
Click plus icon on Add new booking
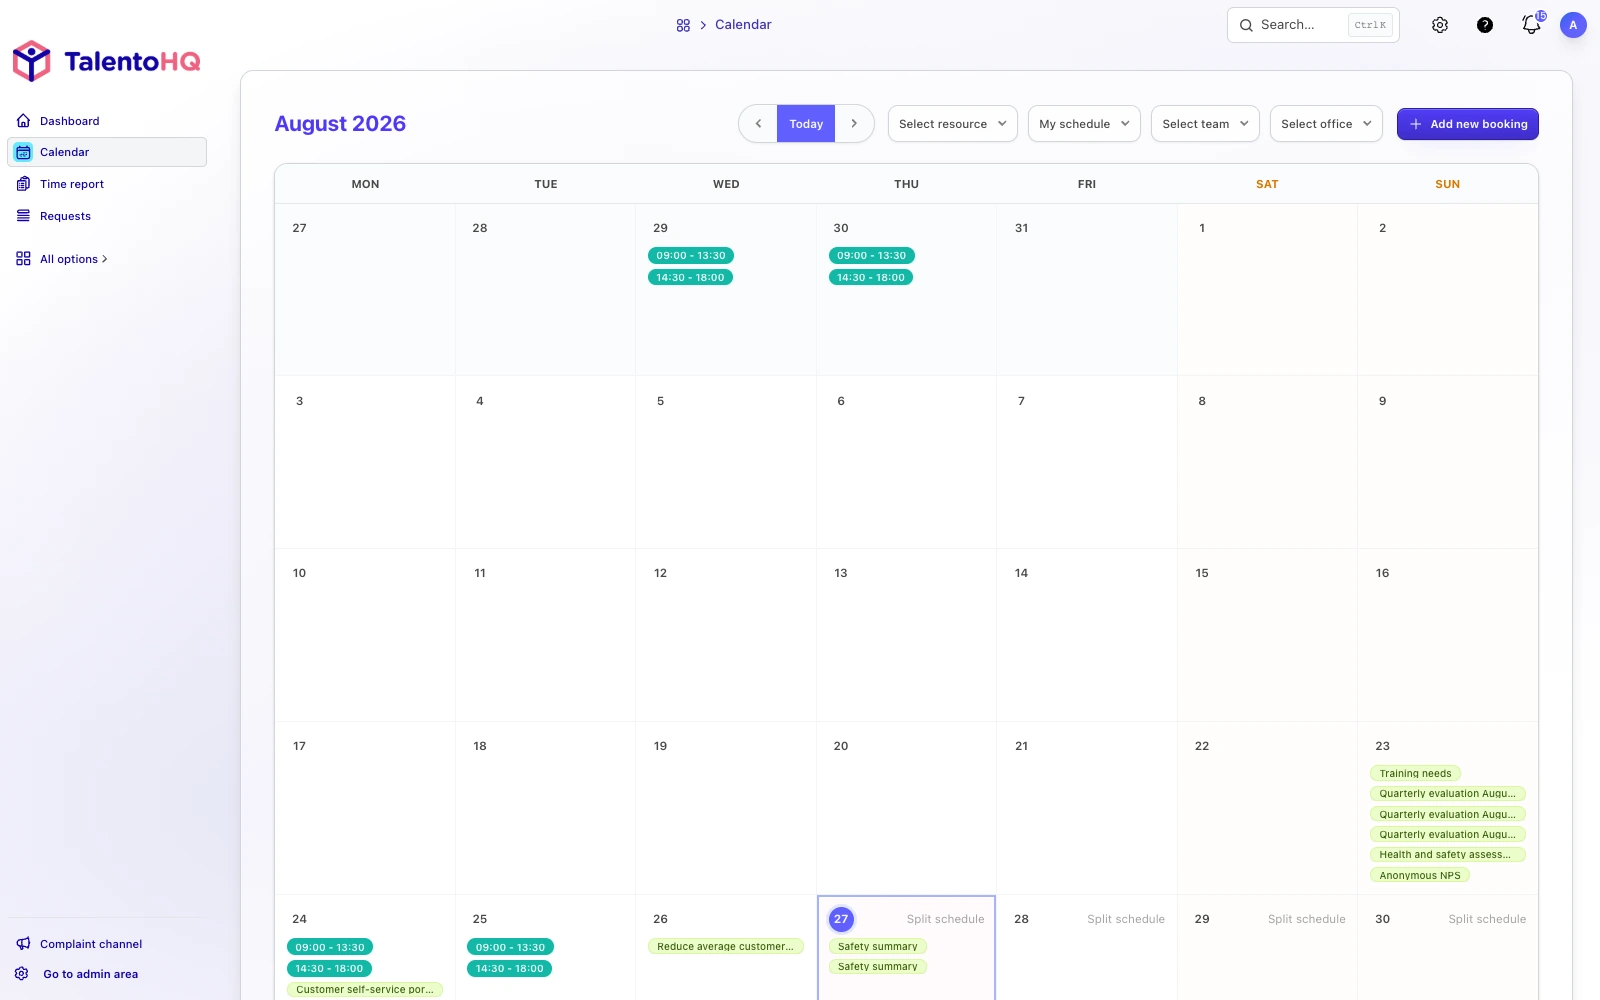[x=1415, y=124]
